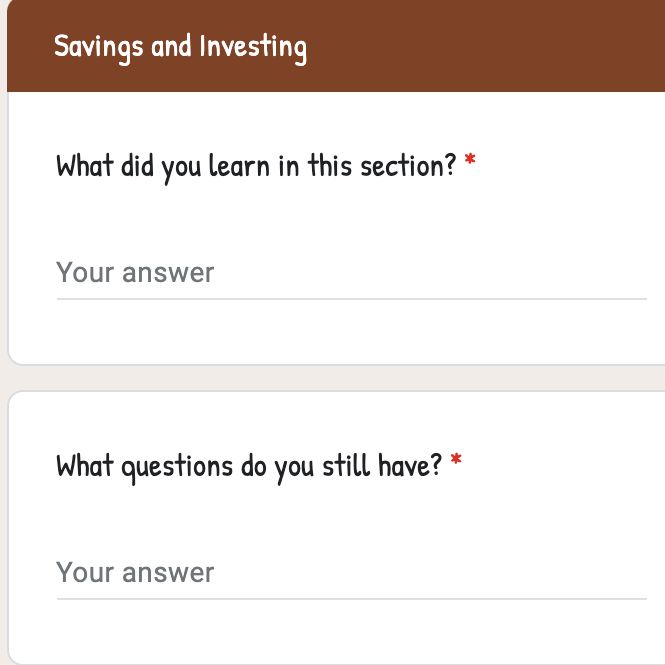Screen dimensions: 665x665
Task: Focus the answer field under 'What did you learn'
Action: pyautogui.click(x=350, y=273)
